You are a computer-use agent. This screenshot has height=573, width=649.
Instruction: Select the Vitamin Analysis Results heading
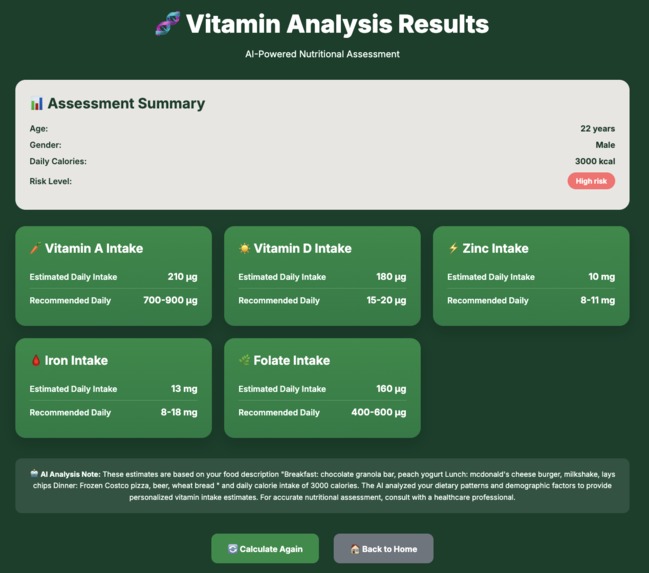click(337, 24)
